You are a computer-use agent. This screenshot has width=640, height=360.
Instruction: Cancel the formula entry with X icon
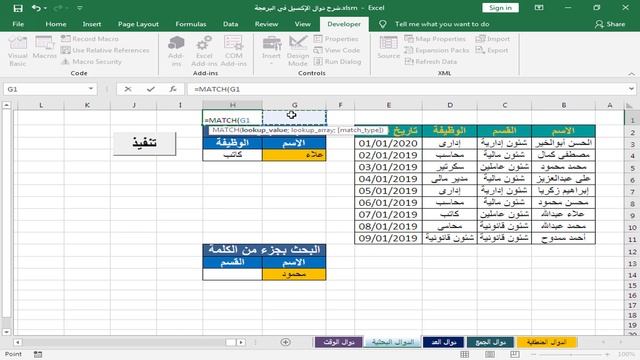click(x=128, y=89)
